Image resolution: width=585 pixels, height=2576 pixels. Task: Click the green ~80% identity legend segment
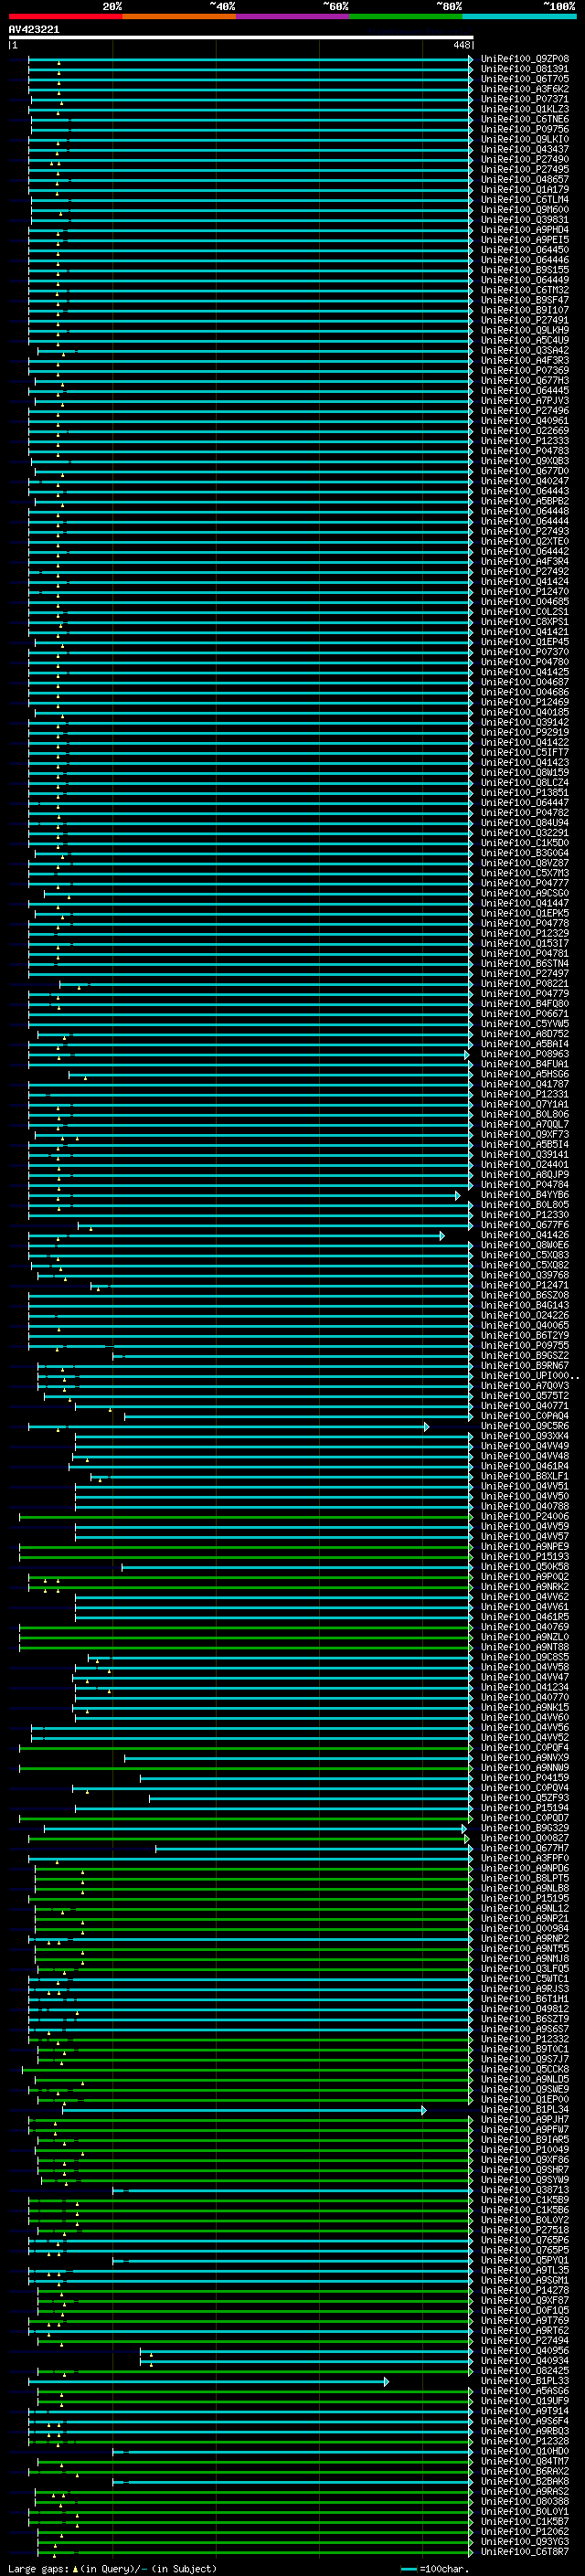pos(406,16)
